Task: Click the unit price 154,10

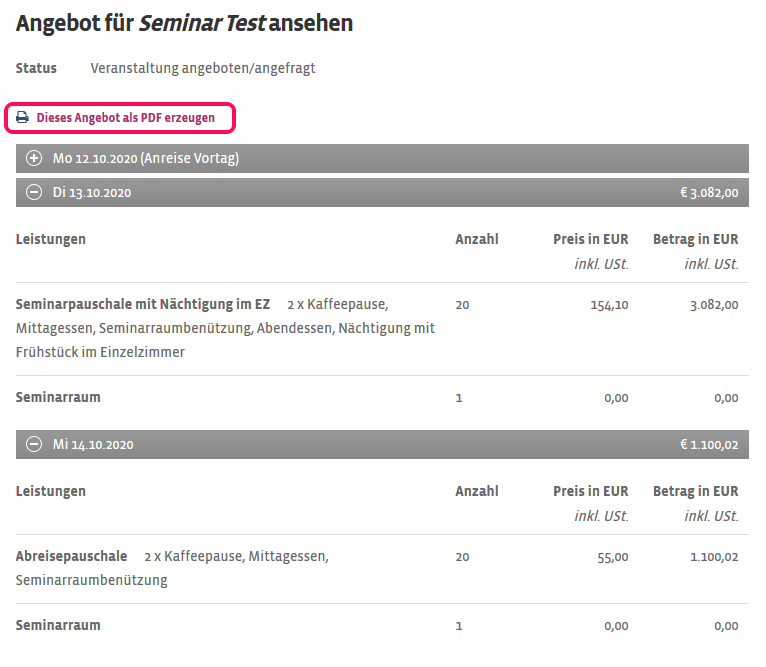Action: tap(609, 305)
